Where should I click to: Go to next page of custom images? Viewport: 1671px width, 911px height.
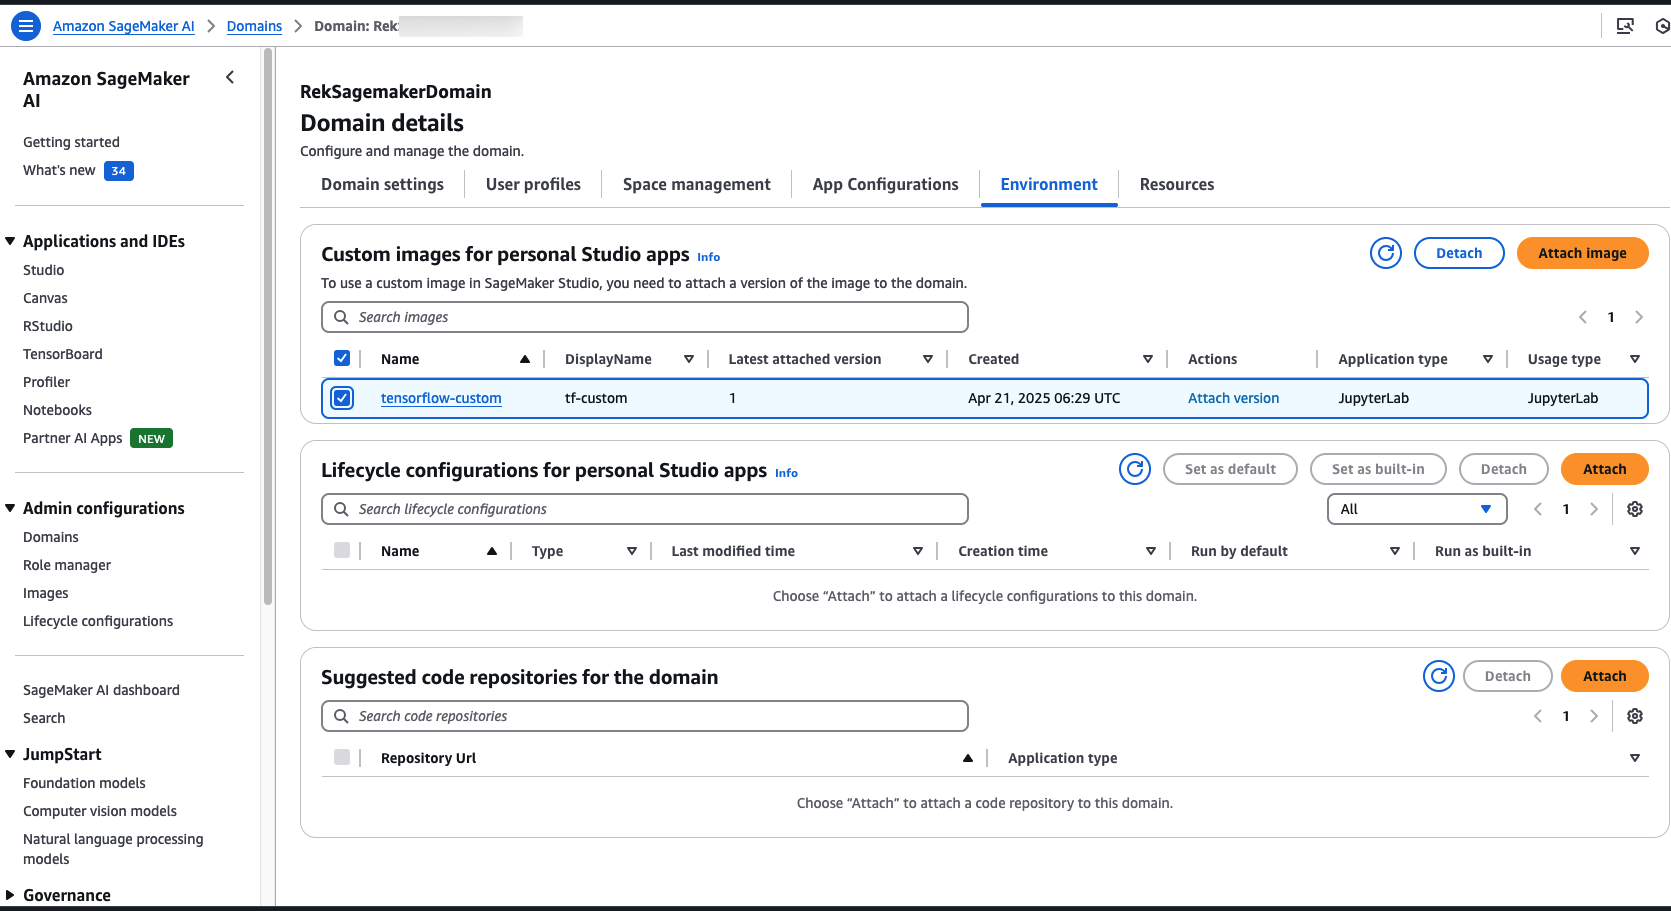click(x=1639, y=317)
